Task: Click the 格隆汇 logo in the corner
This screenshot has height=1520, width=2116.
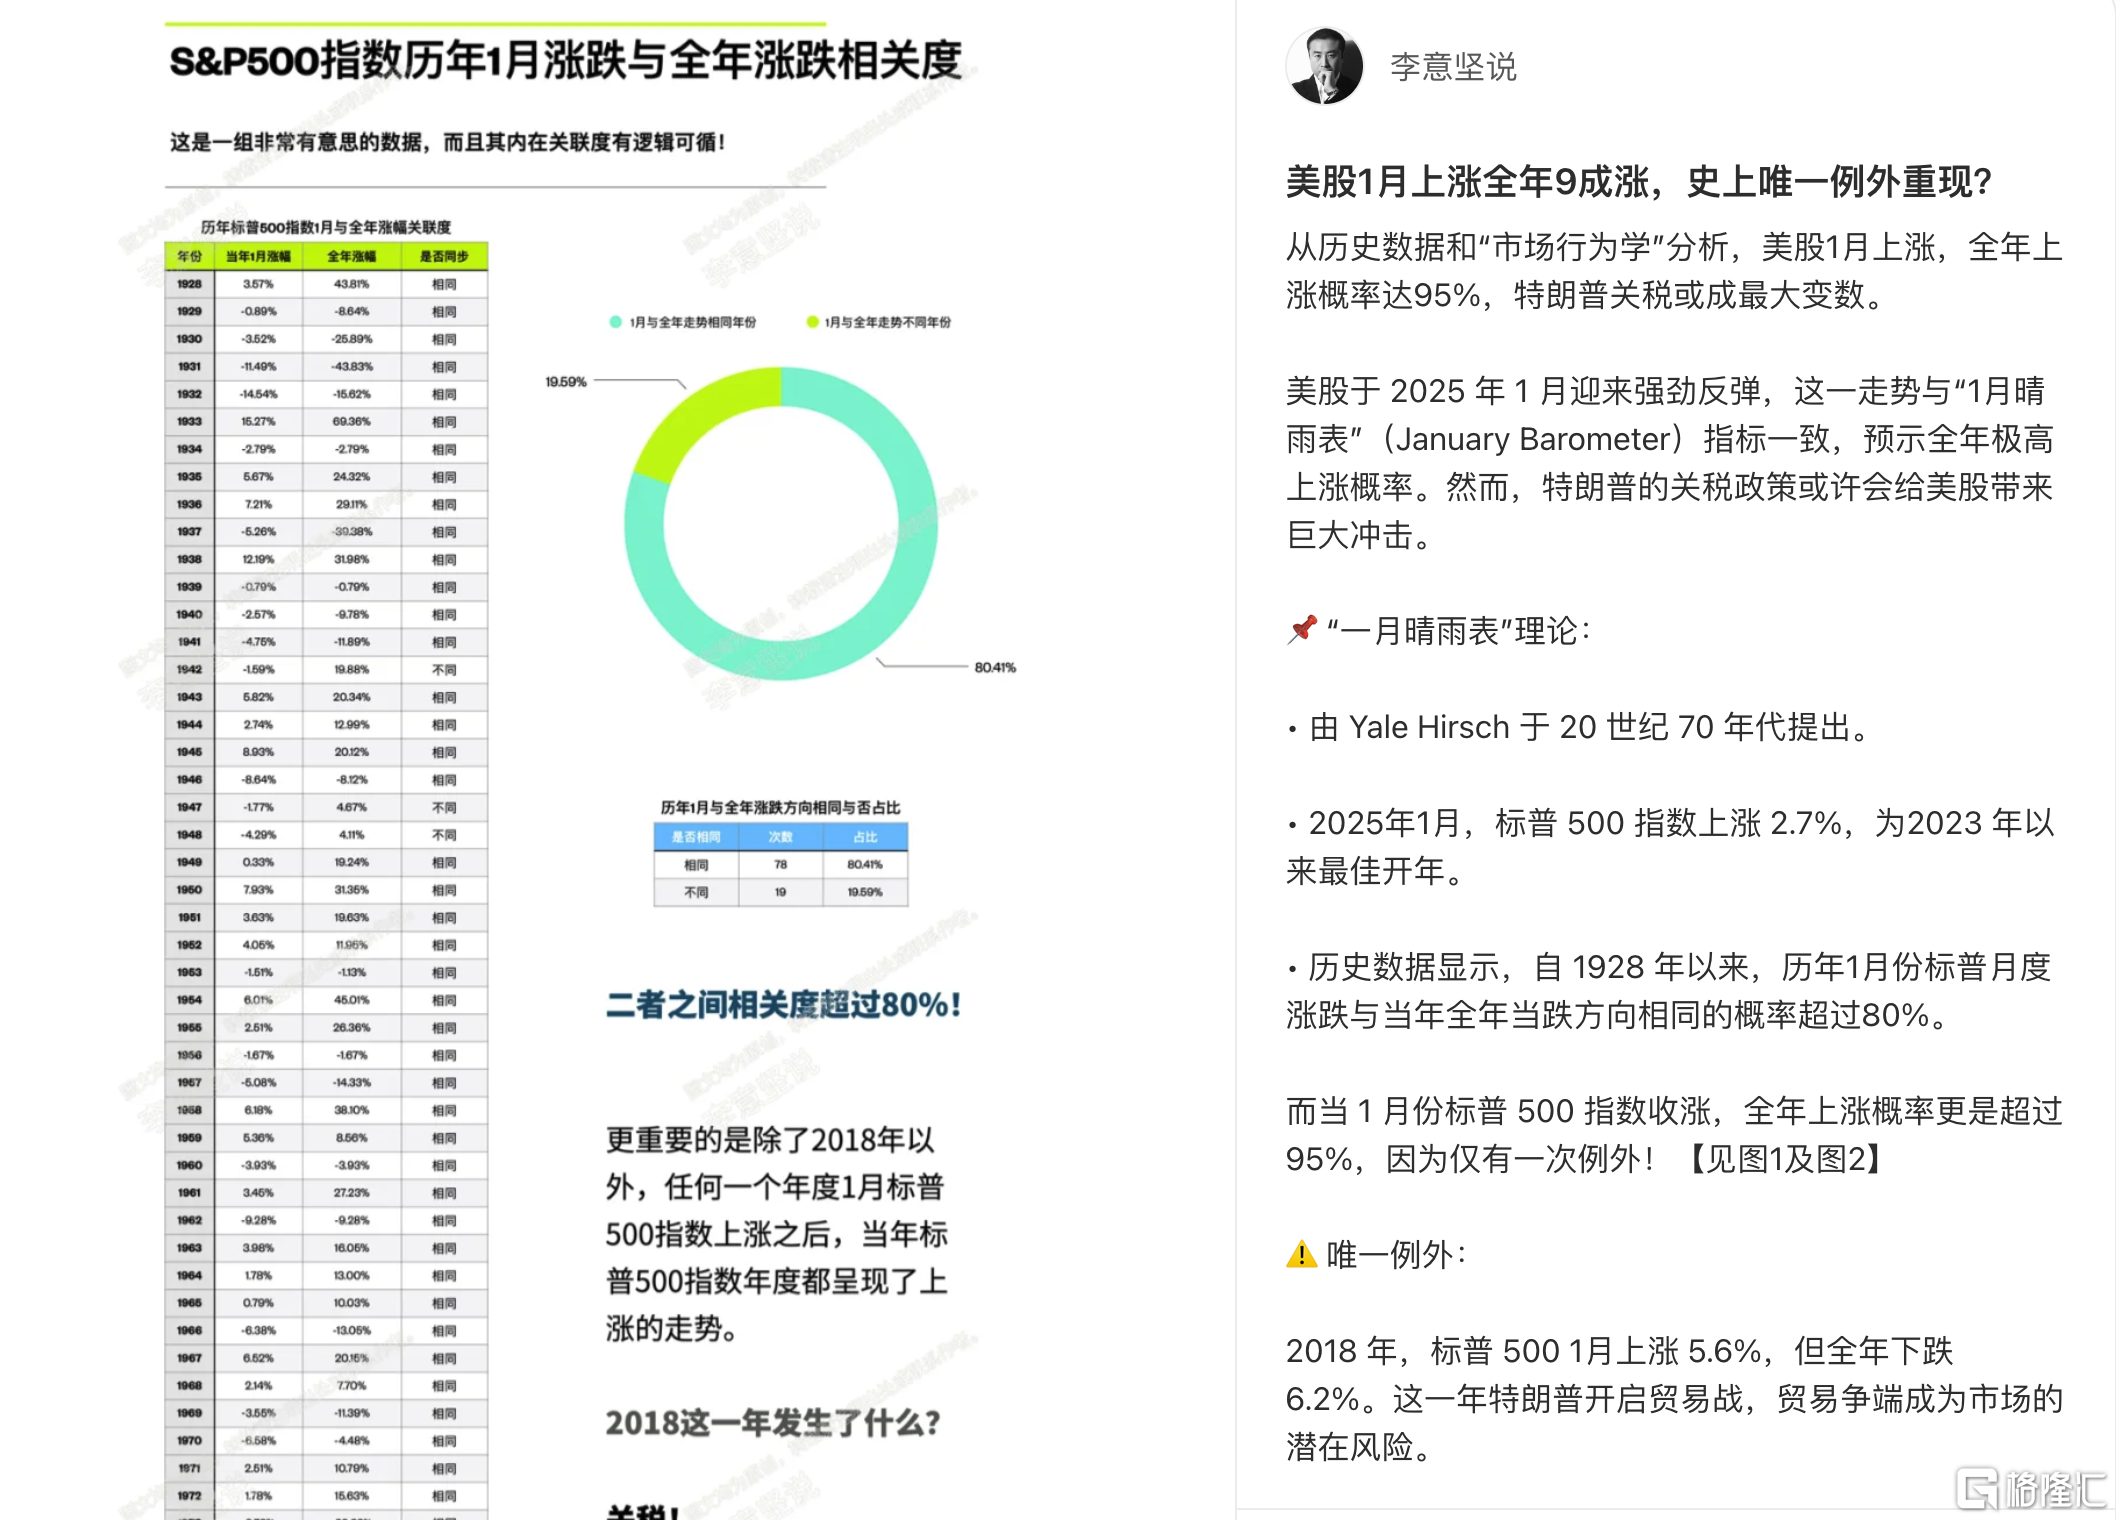Action: [2031, 1489]
